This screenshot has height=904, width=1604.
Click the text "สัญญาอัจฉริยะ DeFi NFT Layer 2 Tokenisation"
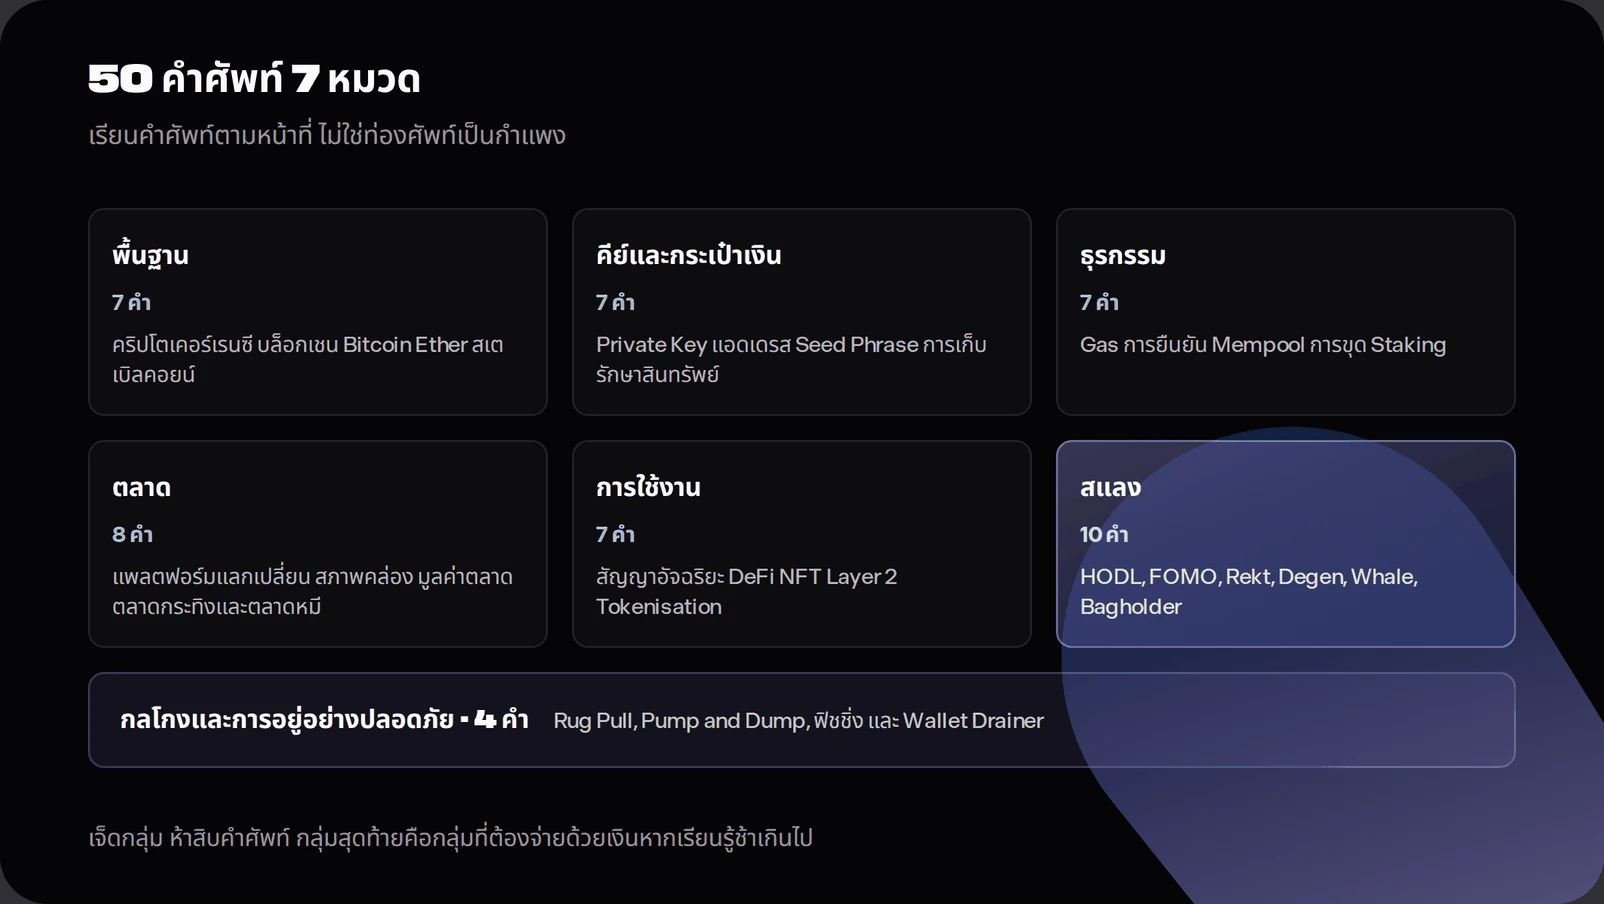click(x=746, y=591)
